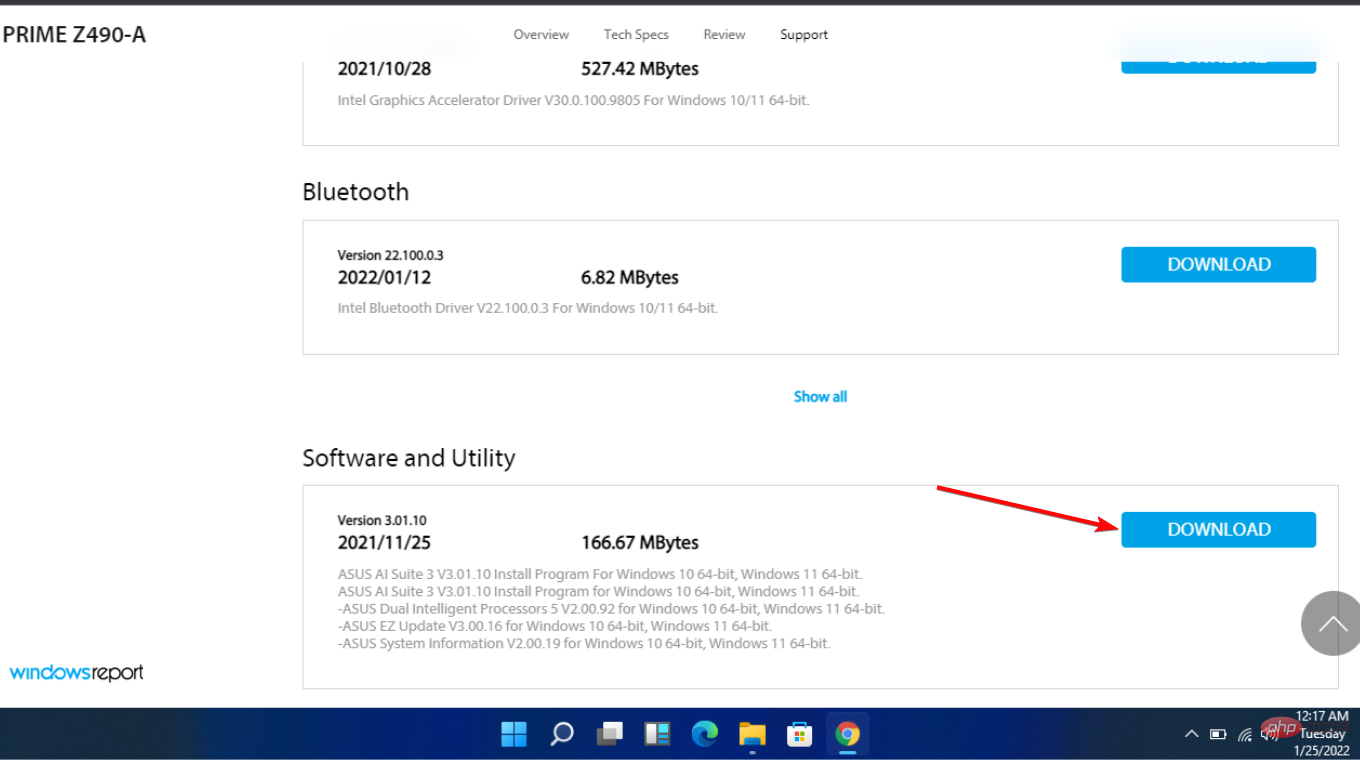Click Show all under Bluetooth
1360x760 pixels.
tap(820, 396)
